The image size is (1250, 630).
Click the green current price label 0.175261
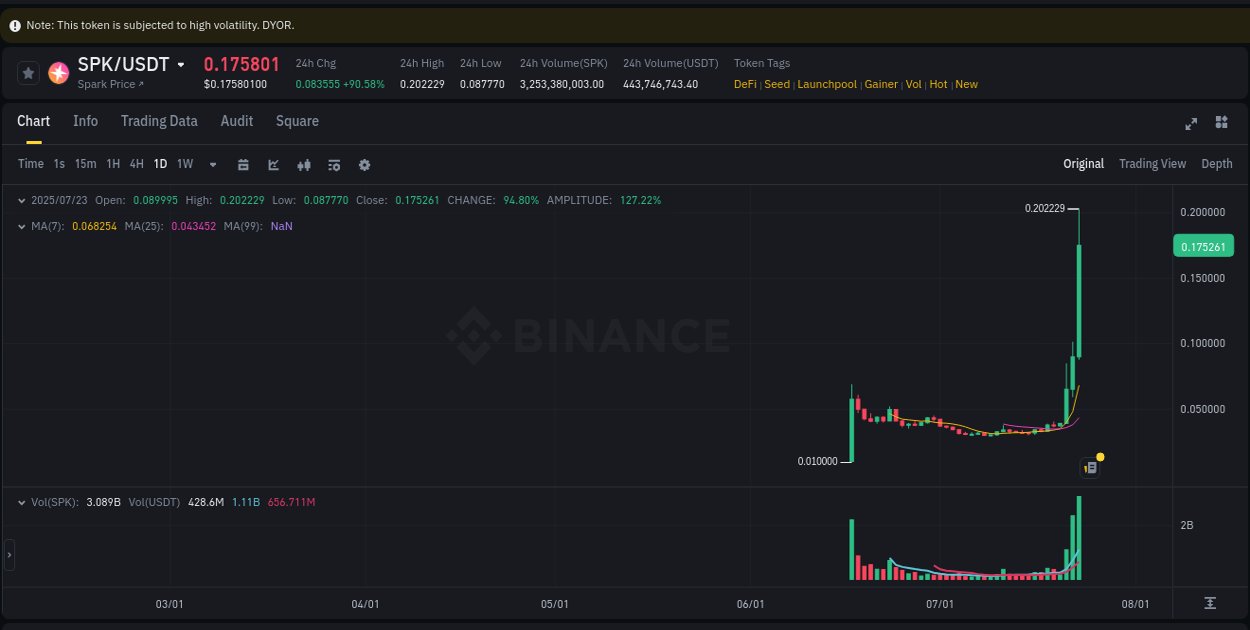click(1203, 245)
